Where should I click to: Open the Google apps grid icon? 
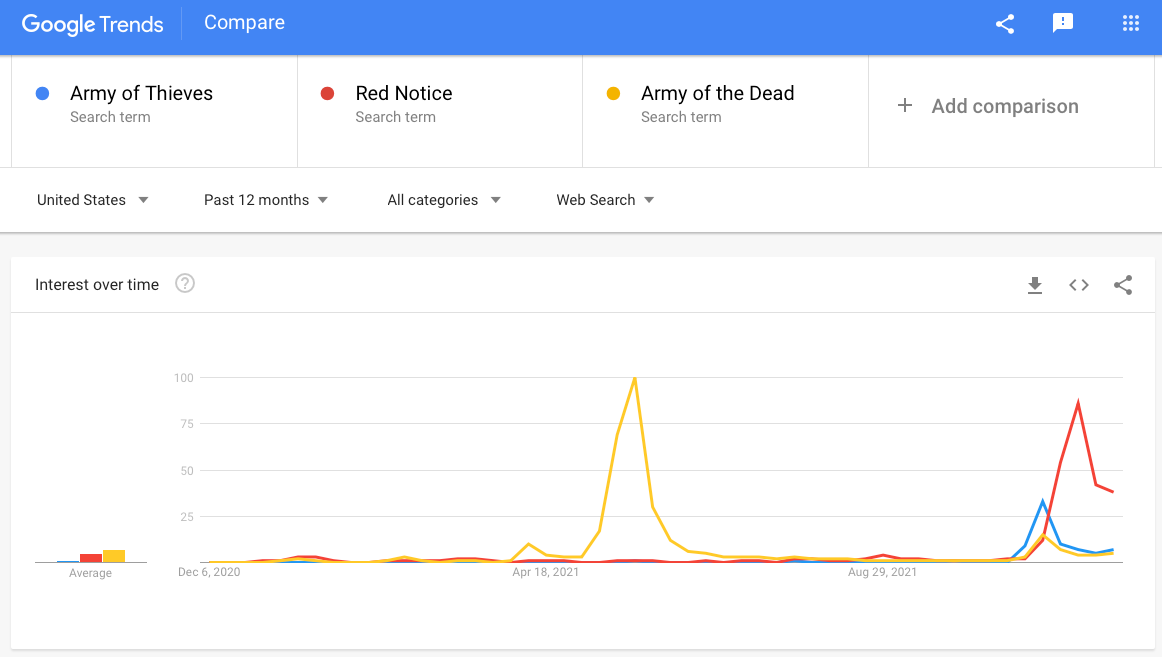(x=1131, y=24)
